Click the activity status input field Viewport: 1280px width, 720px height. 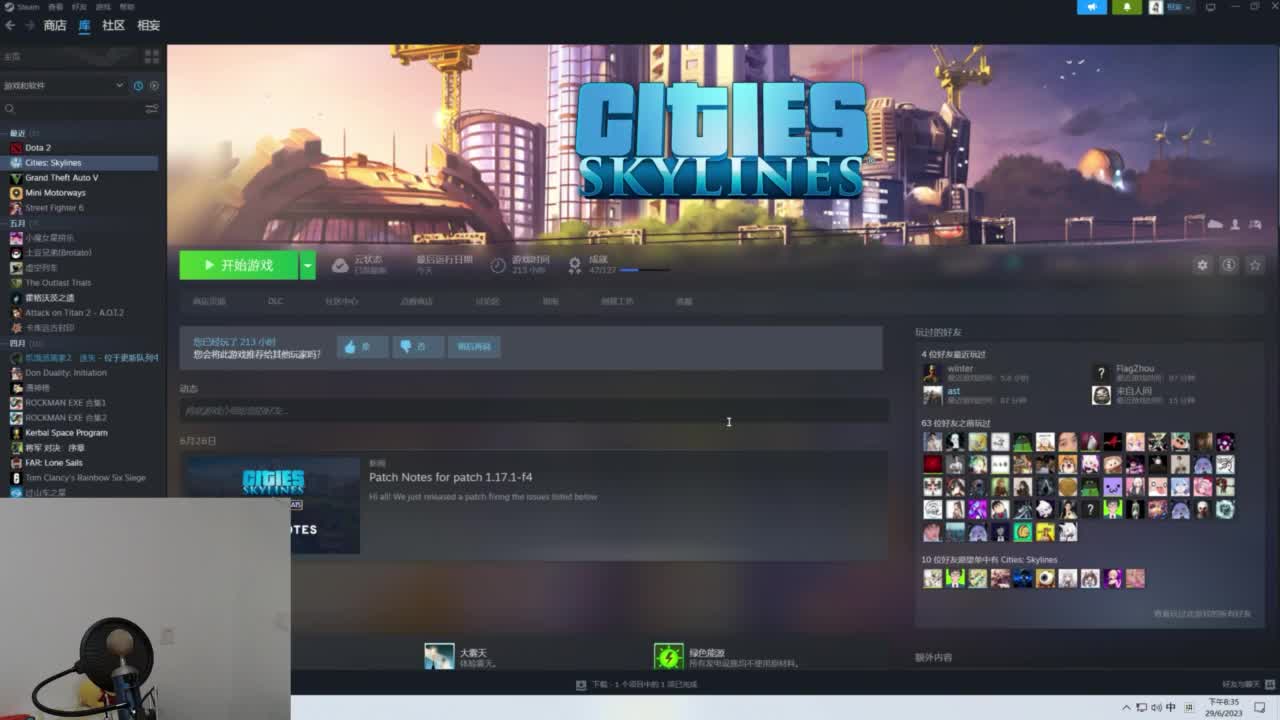[x=534, y=410]
